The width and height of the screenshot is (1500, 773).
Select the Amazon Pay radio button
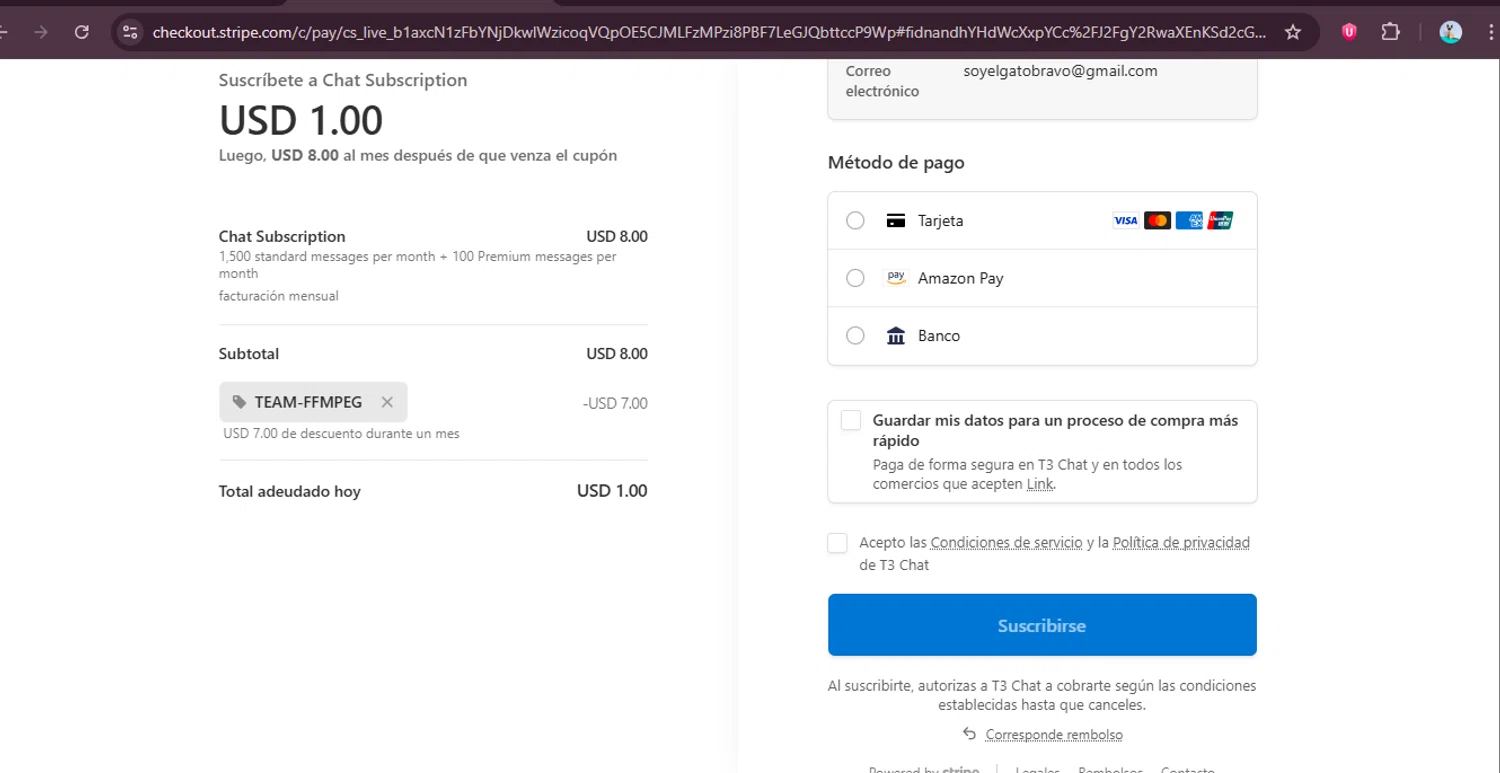tap(855, 278)
